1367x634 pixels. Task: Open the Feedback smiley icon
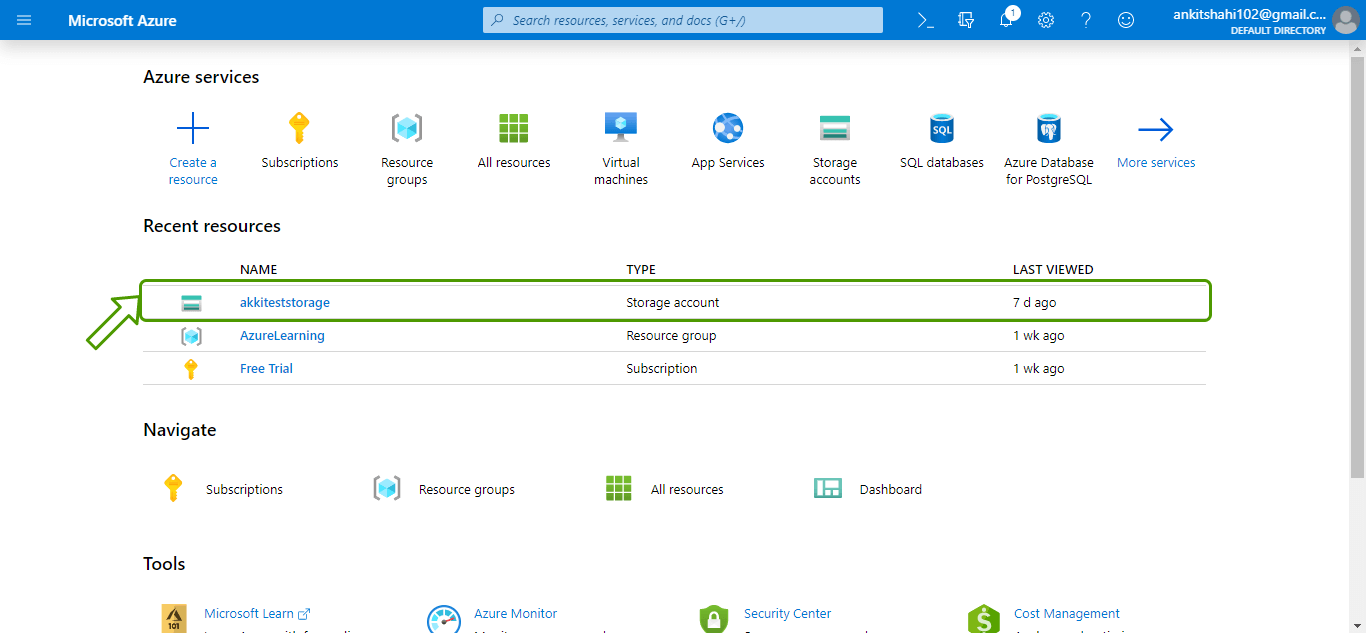point(1126,20)
